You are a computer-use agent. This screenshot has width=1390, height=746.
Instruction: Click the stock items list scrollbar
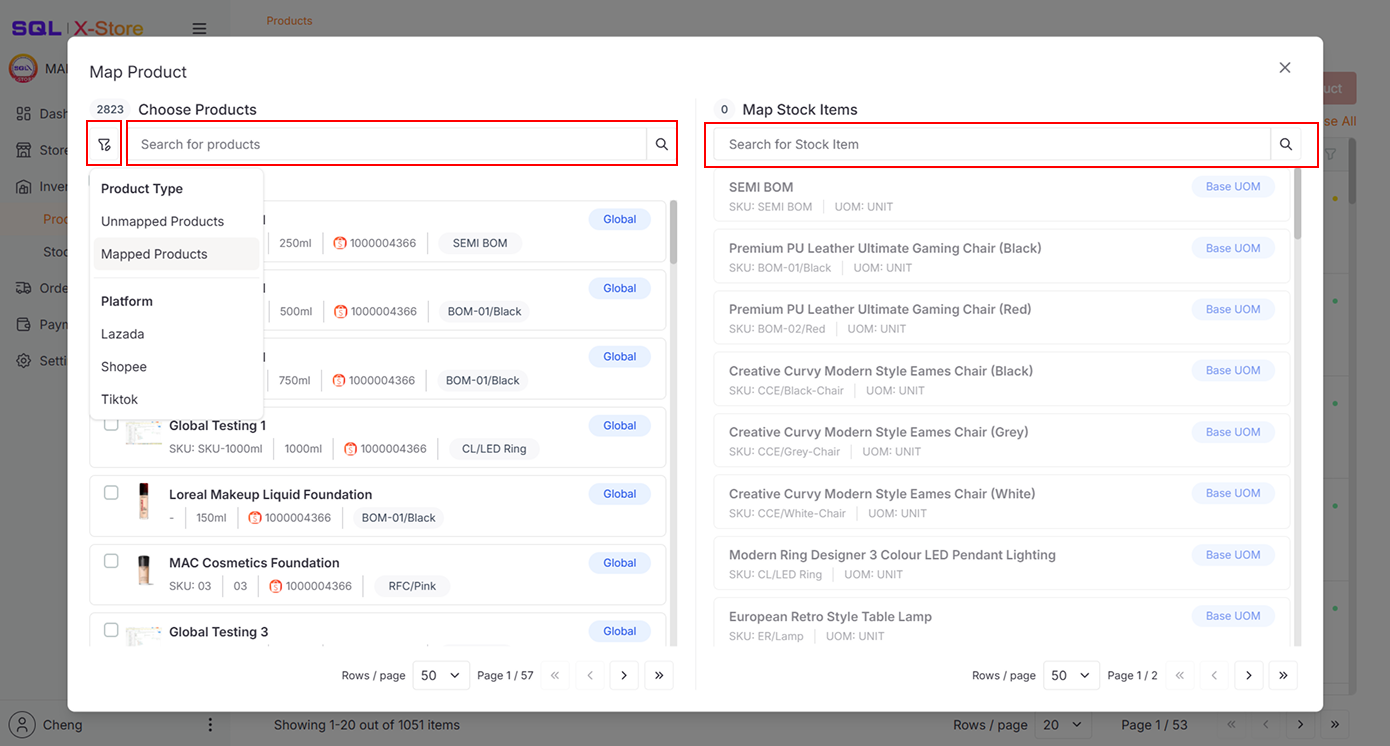tap(1298, 205)
